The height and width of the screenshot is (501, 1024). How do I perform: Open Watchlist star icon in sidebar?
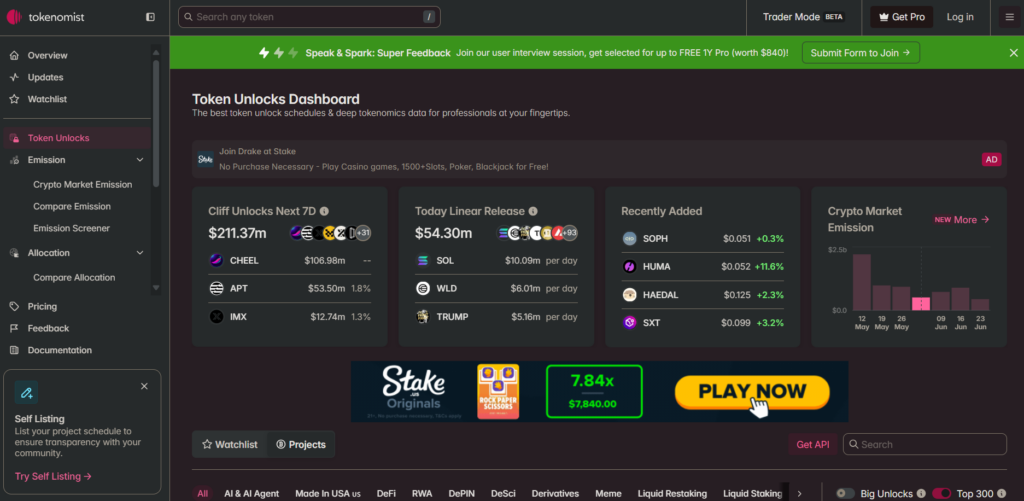coord(14,99)
